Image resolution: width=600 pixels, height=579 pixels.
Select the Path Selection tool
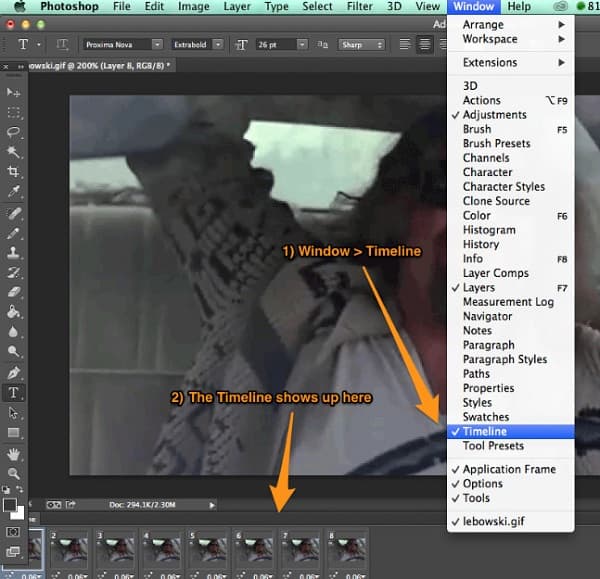pyautogui.click(x=13, y=413)
